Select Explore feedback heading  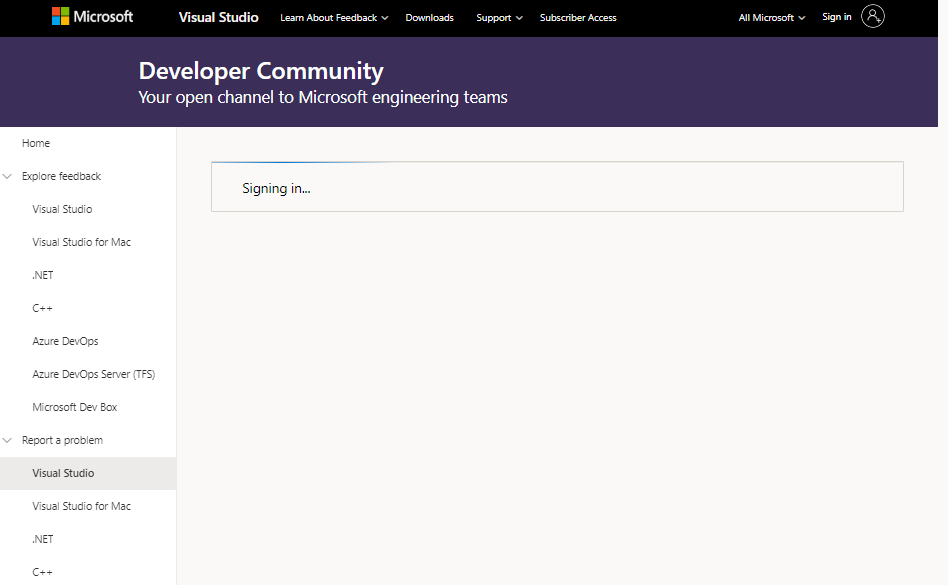coord(61,176)
